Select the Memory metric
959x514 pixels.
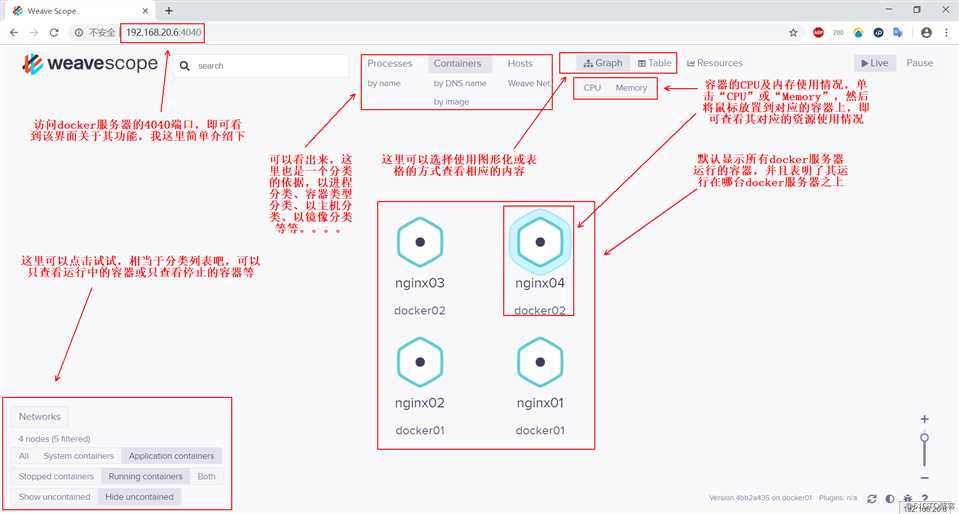pos(631,88)
